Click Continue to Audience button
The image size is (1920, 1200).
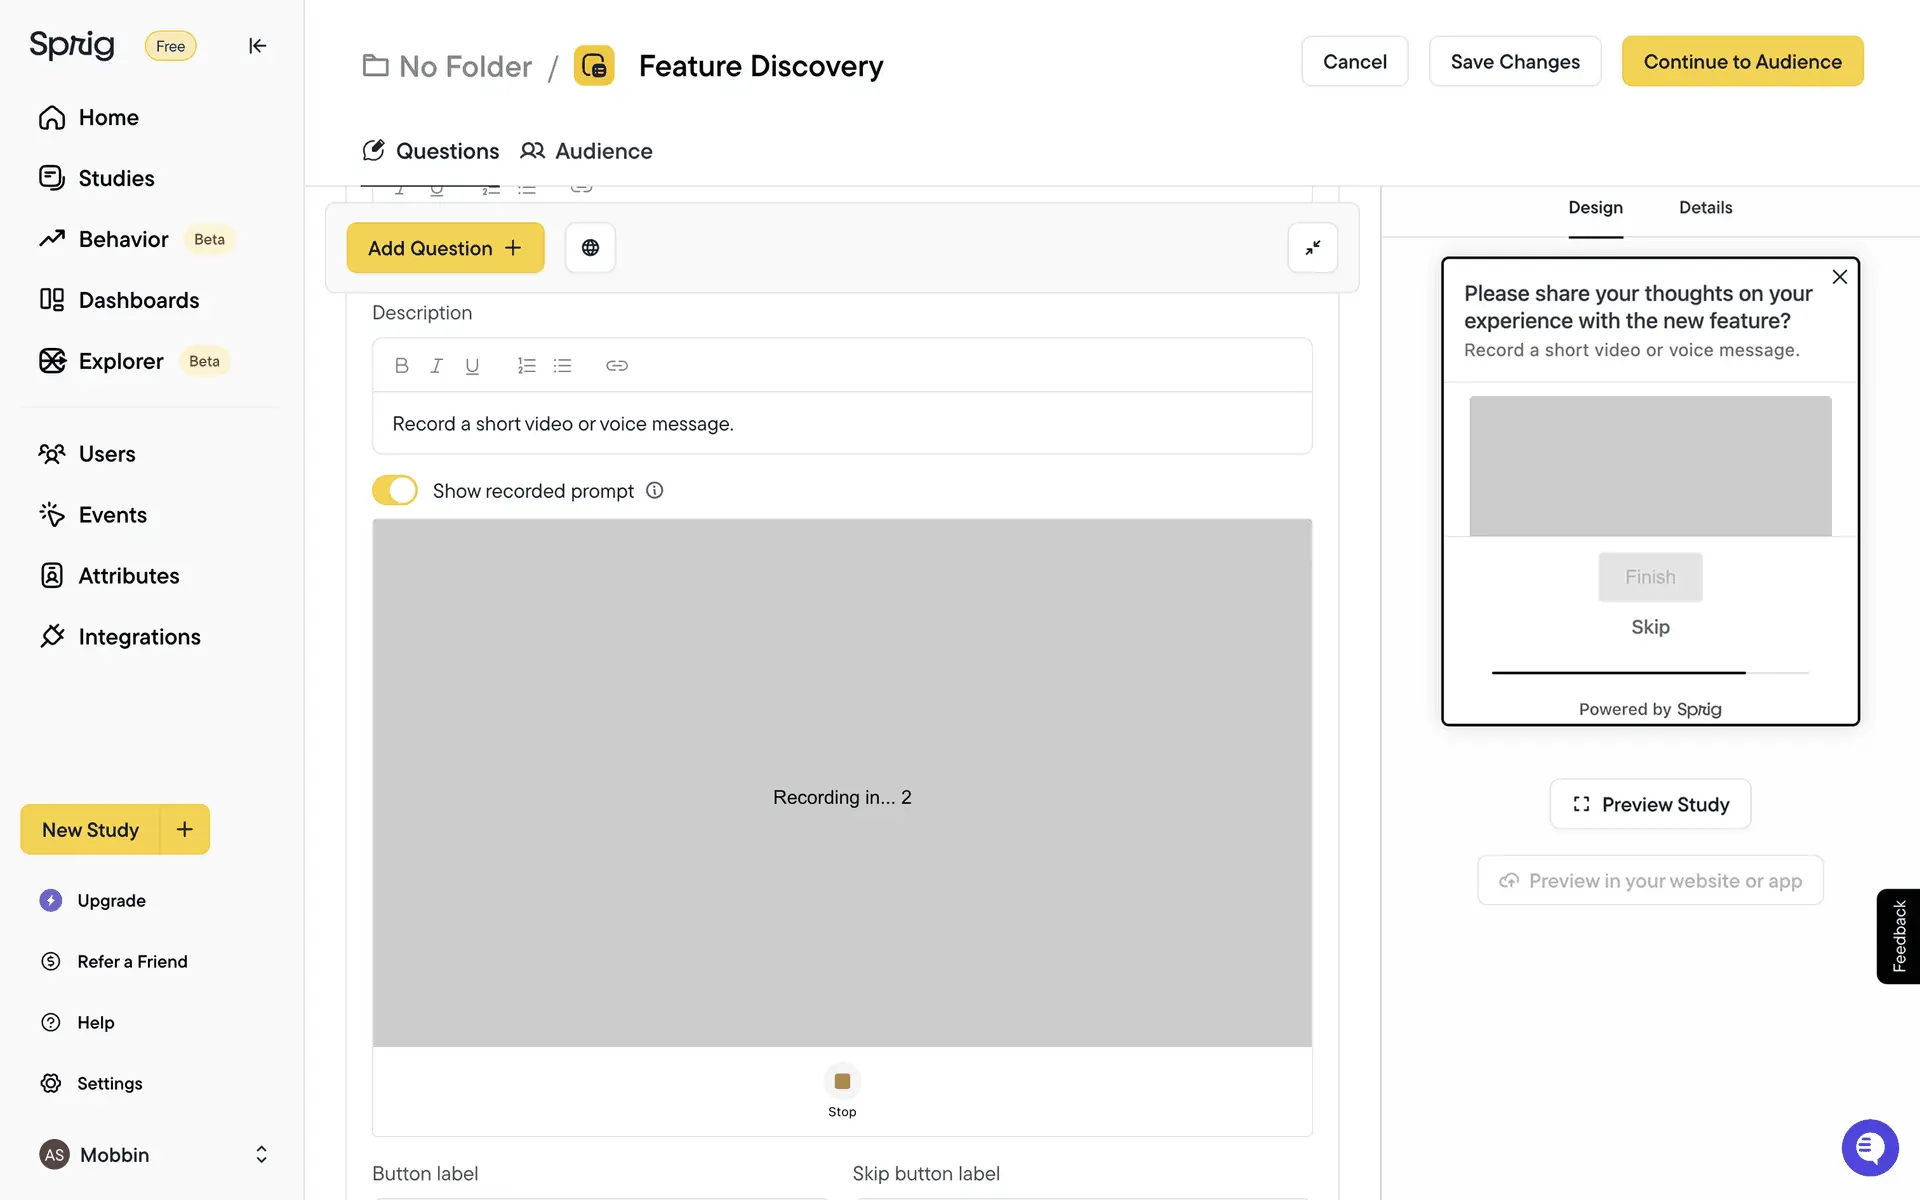pyautogui.click(x=1742, y=62)
